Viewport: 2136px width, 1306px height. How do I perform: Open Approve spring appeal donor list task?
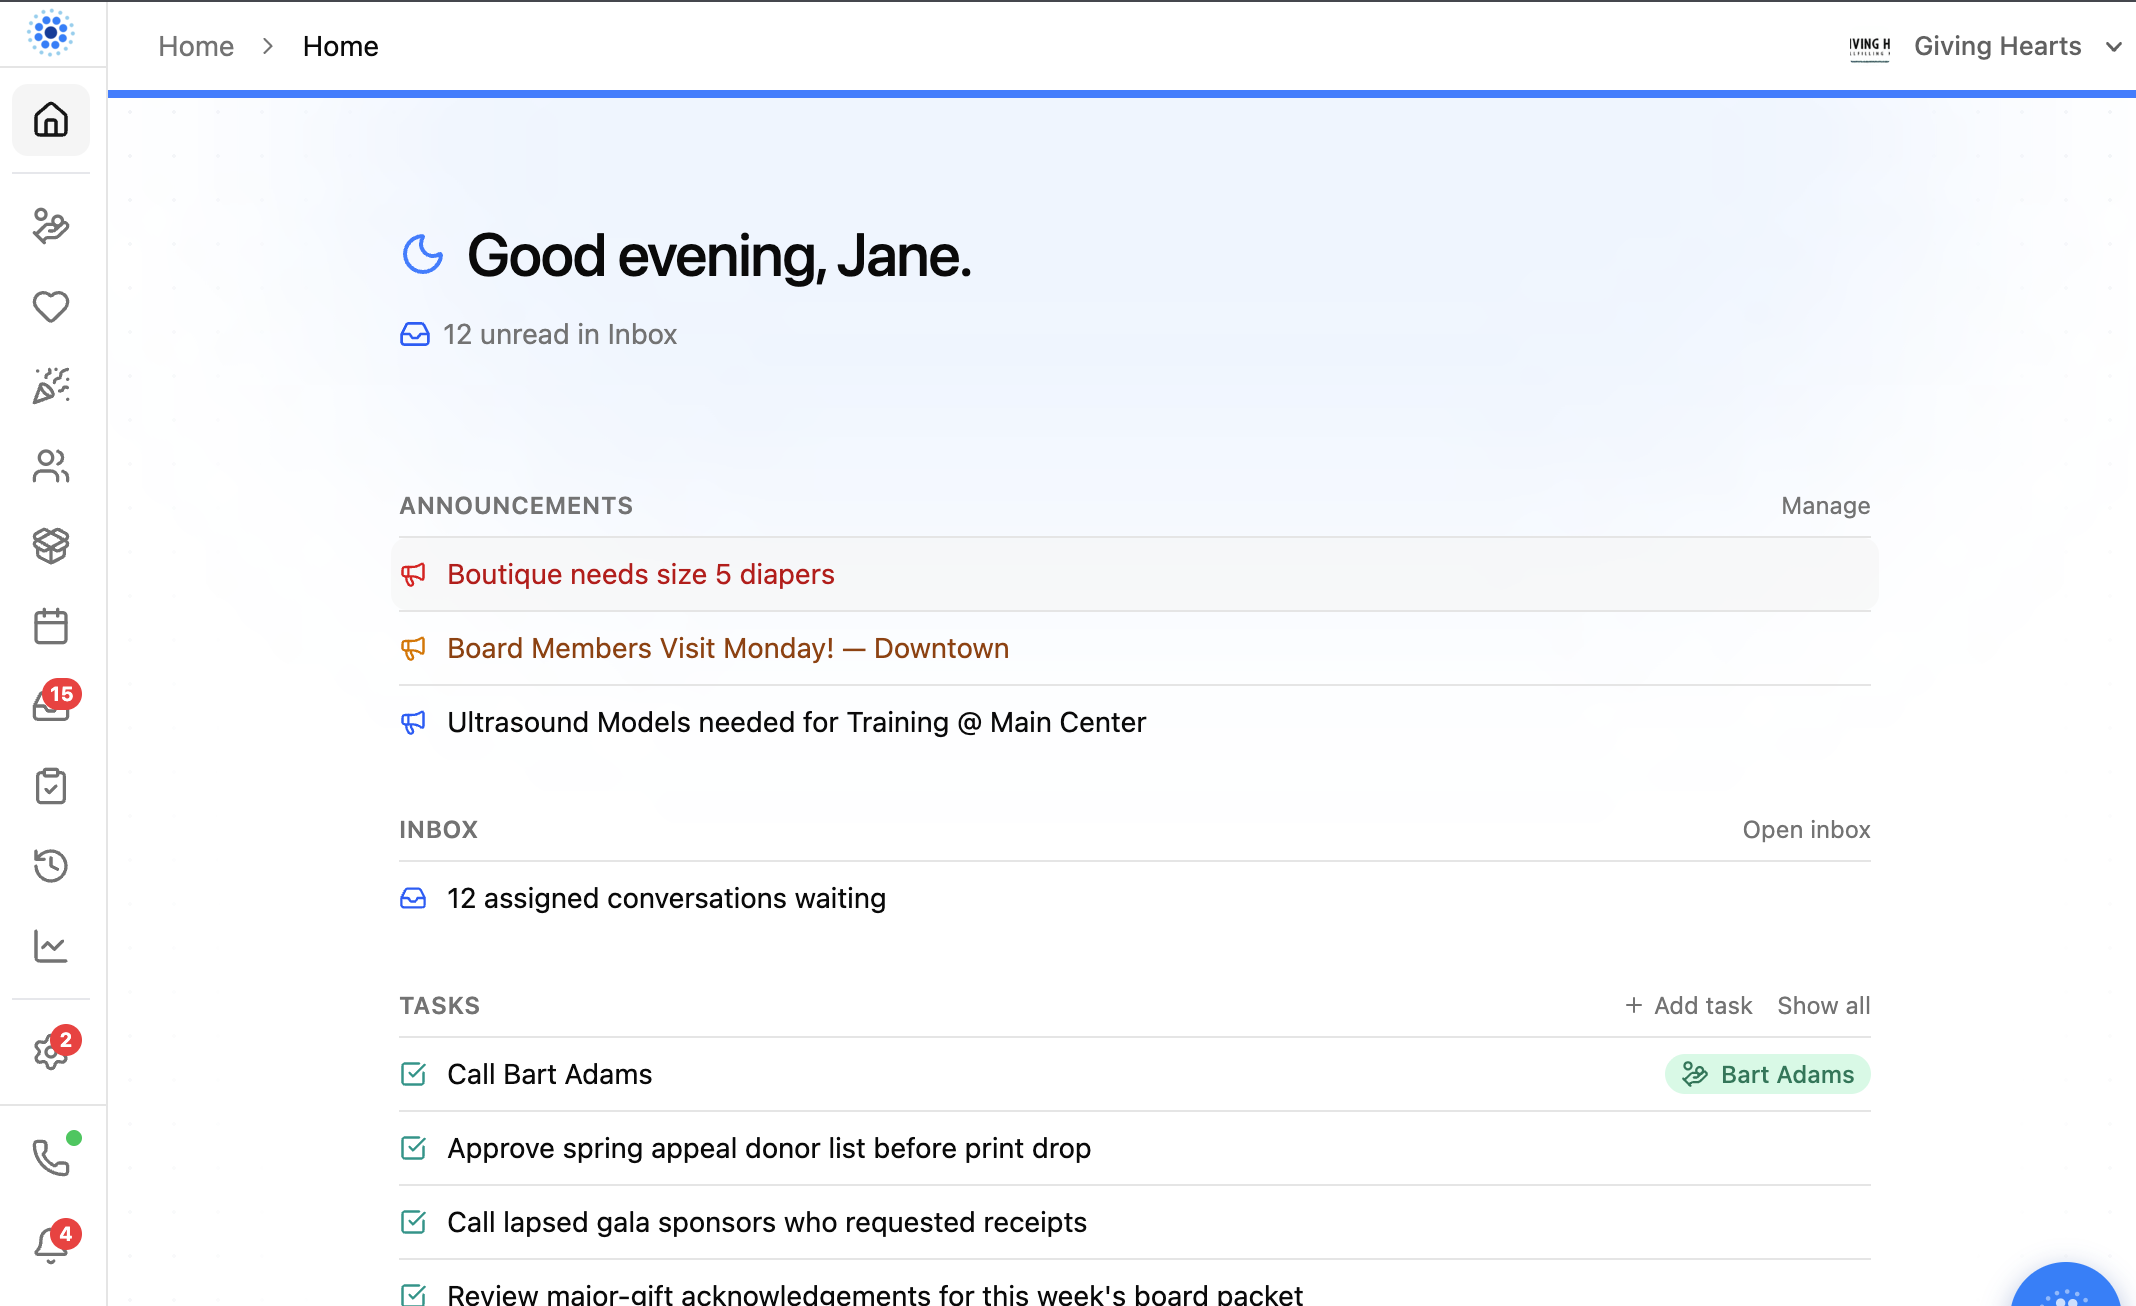769,1148
